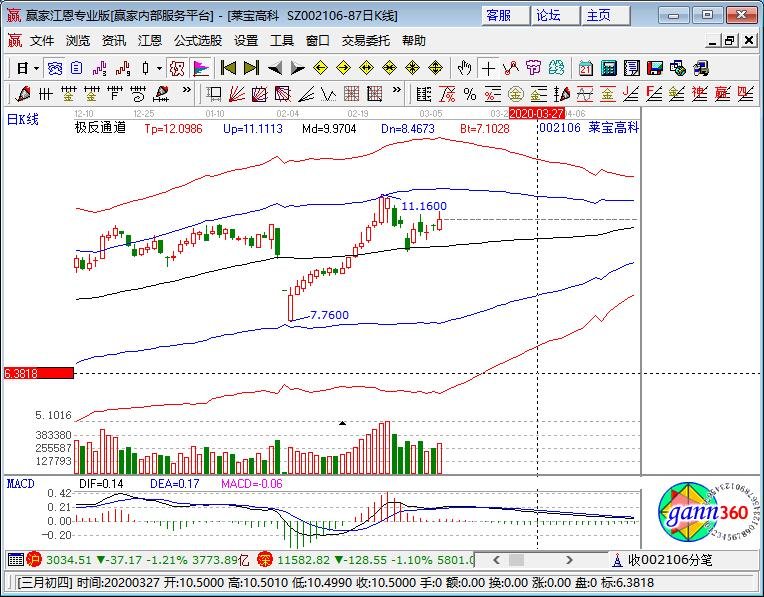Click the 日K线 chart label
This screenshot has width=764, height=597.
22,119
